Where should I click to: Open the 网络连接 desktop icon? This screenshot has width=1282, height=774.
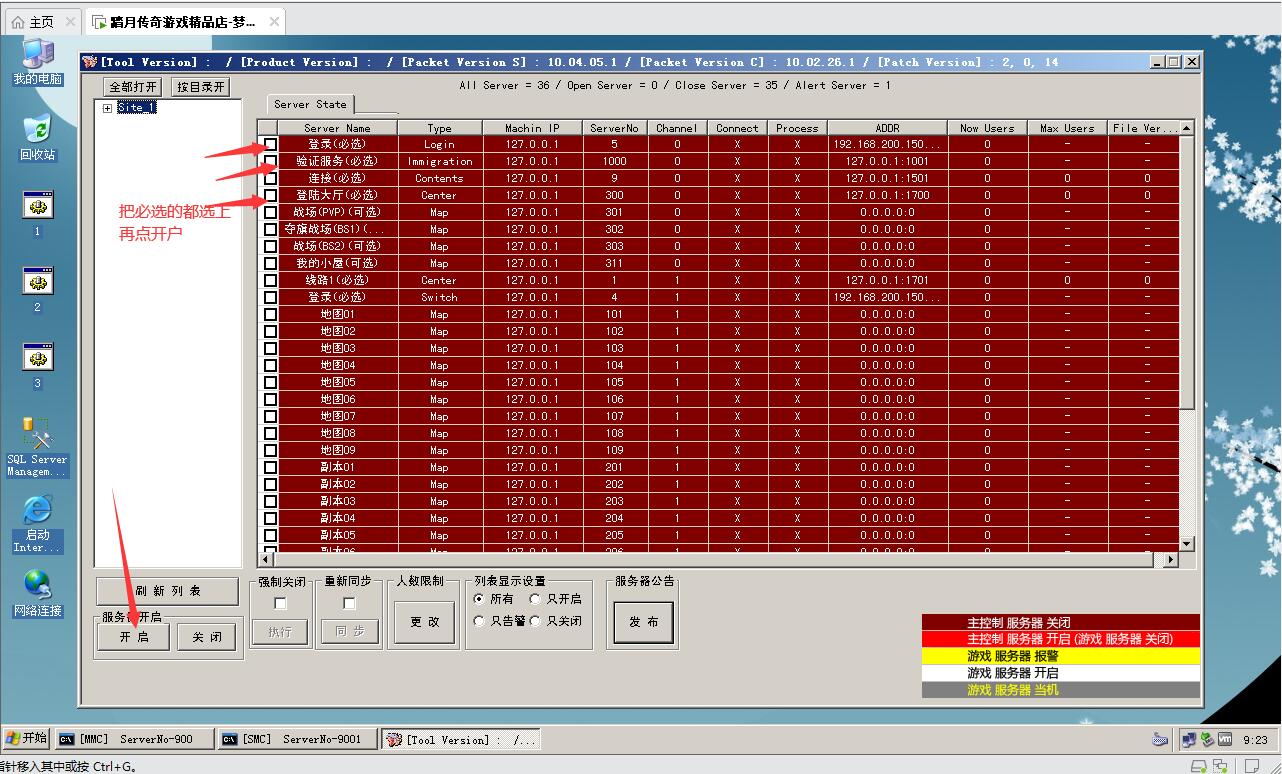(x=37, y=590)
